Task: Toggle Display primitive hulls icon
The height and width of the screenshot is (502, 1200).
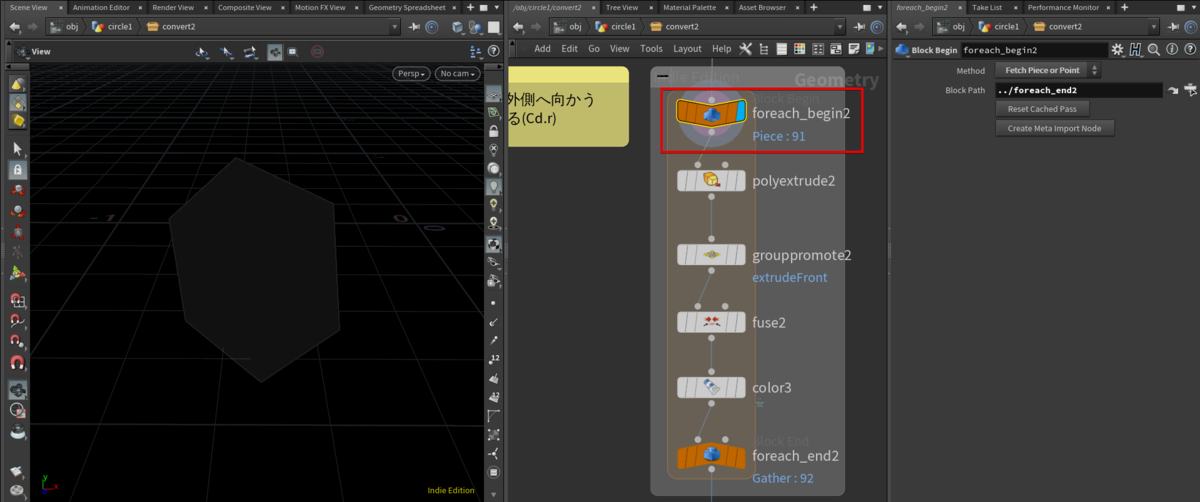Action: (x=493, y=416)
